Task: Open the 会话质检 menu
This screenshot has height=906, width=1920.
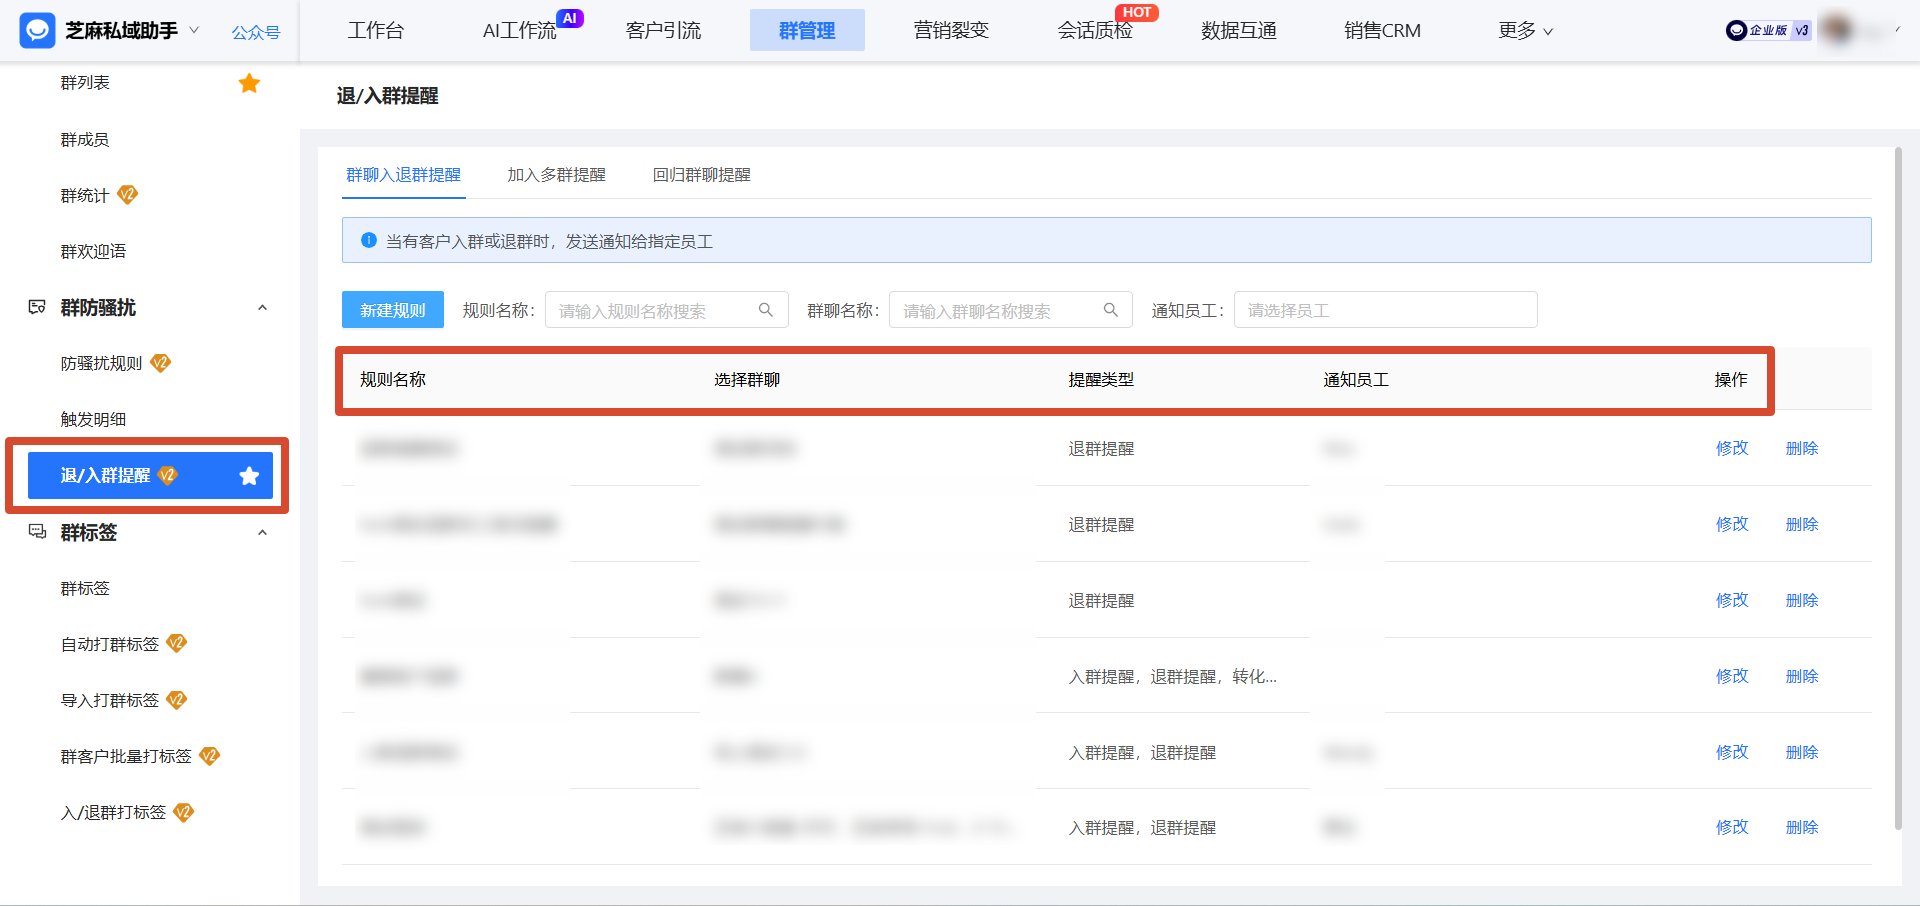Action: tap(1095, 30)
